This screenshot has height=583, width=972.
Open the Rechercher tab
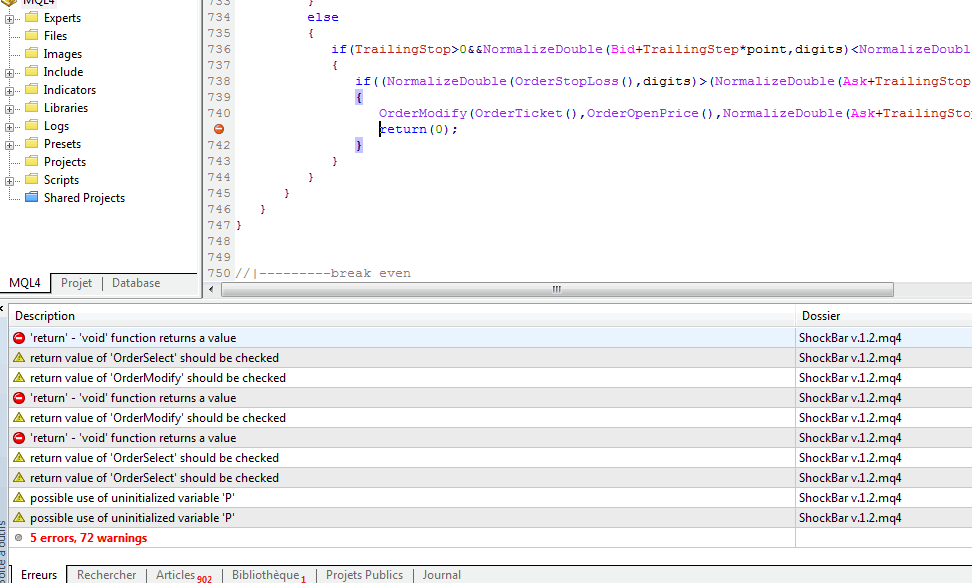[x=106, y=575]
